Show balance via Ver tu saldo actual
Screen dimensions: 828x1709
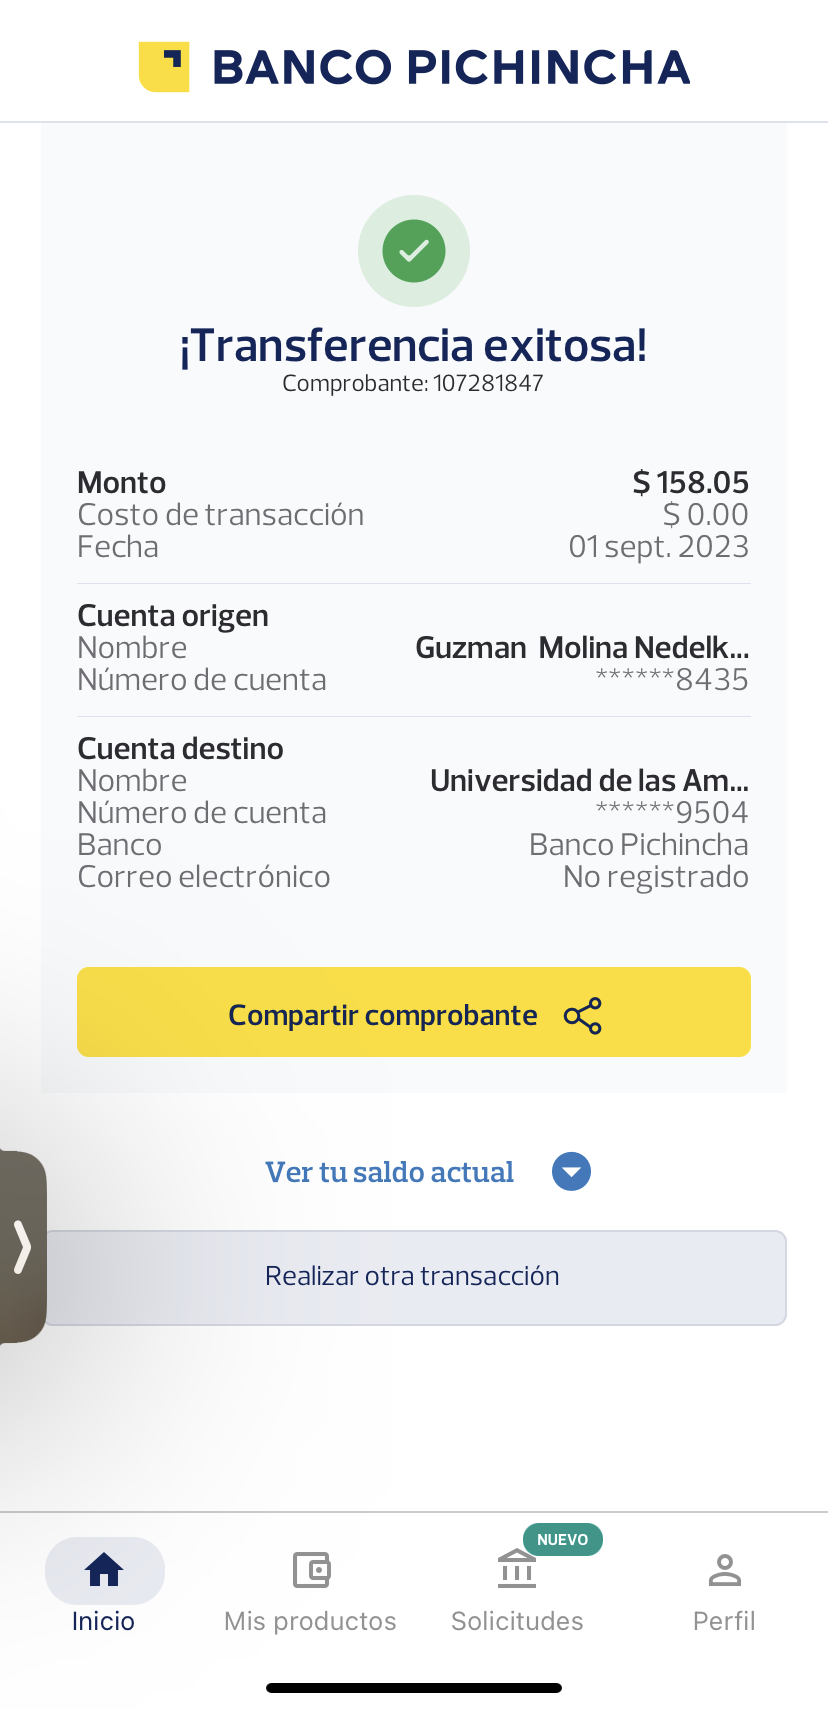tap(389, 1172)
